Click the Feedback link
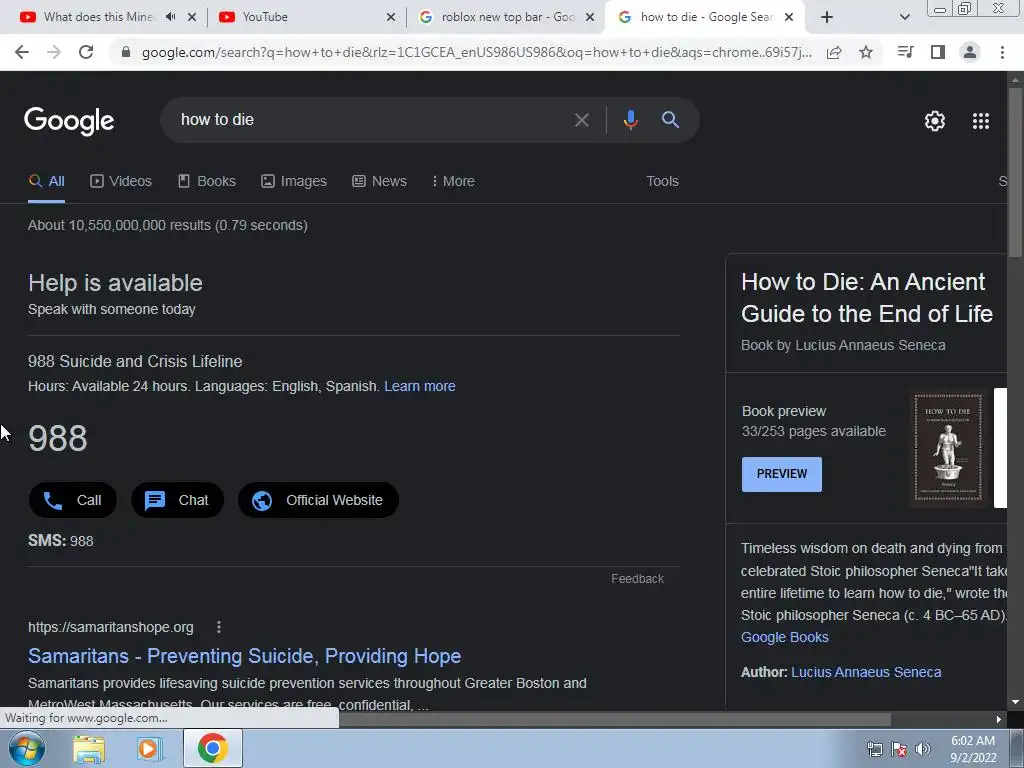The height and width of the screenshot is (768, 1024). point(637,579)
